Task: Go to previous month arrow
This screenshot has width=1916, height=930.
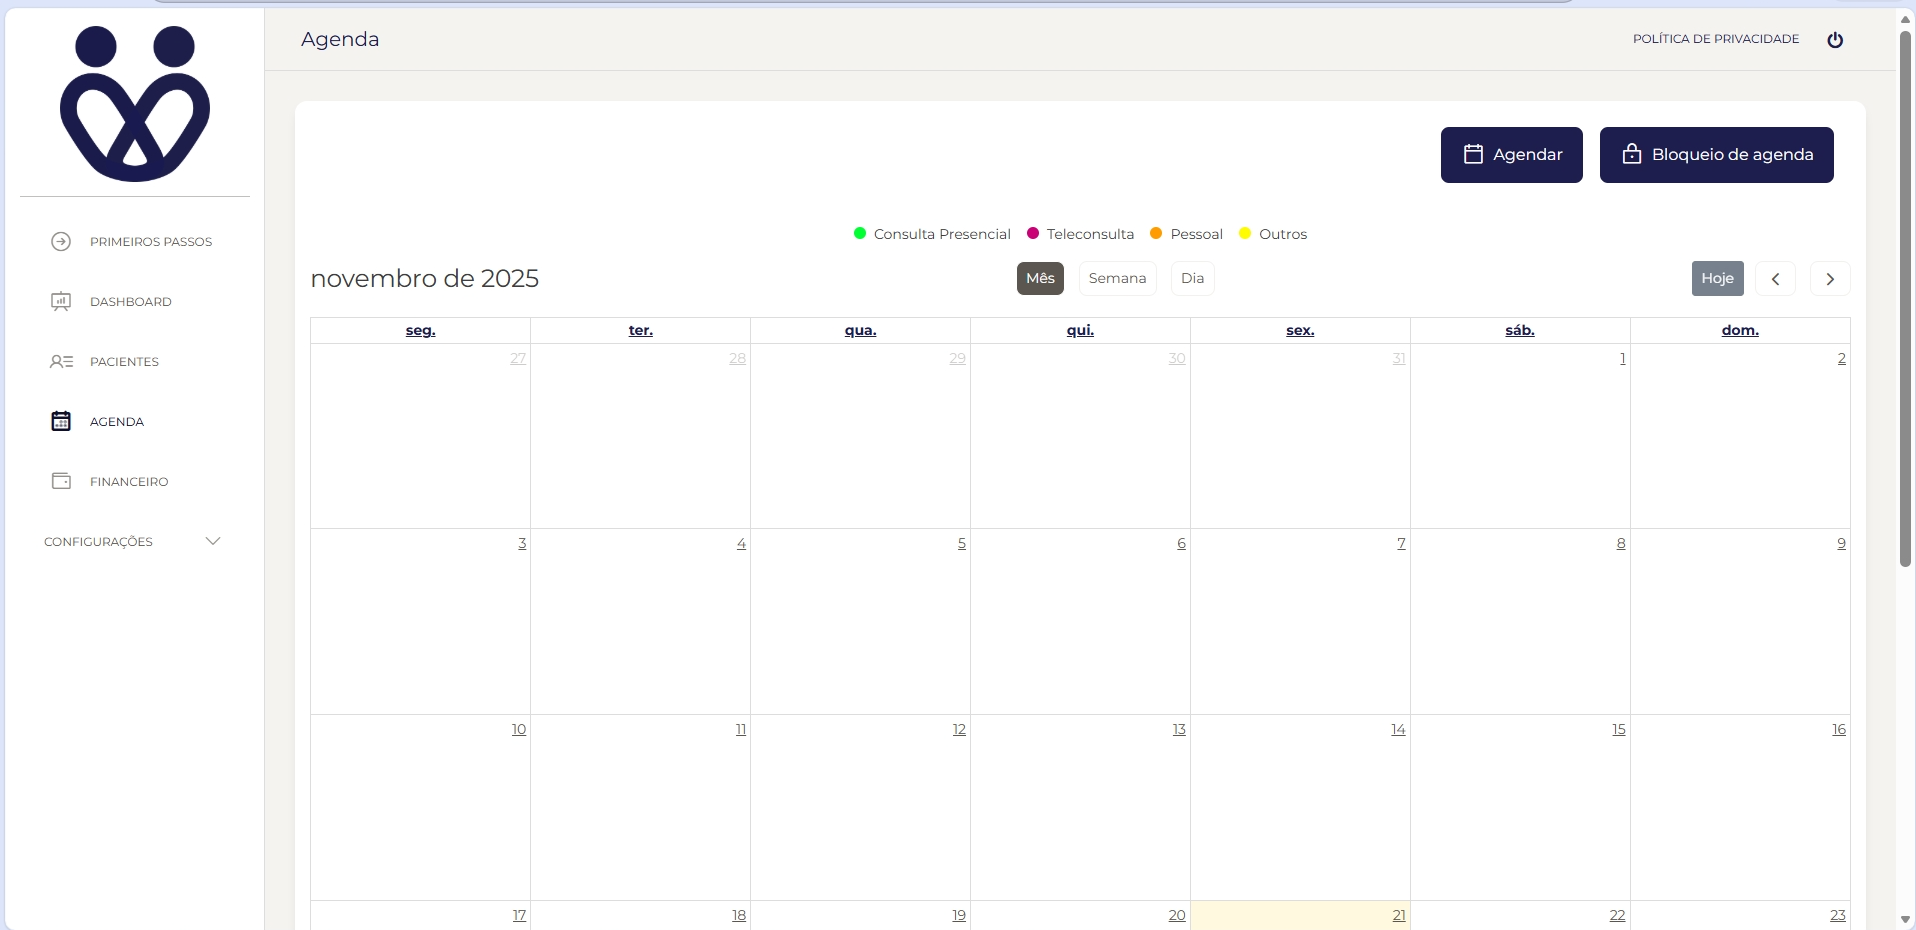Action: [1775, 279]
